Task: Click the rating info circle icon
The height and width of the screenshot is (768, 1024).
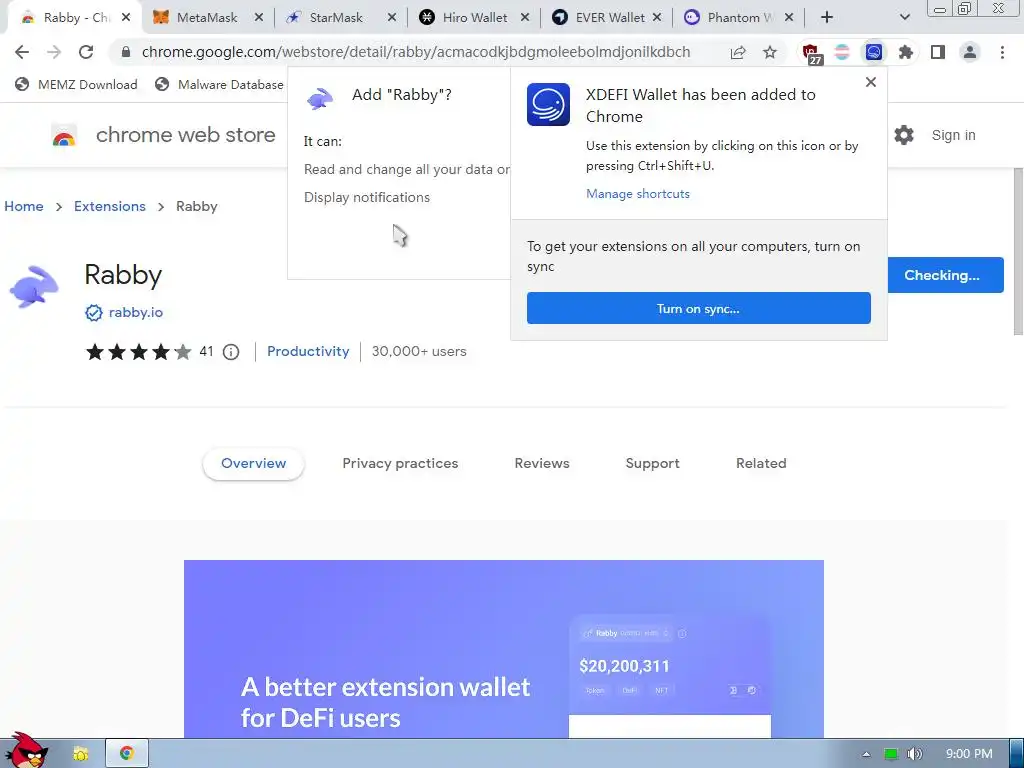Action: coord(231,352)
